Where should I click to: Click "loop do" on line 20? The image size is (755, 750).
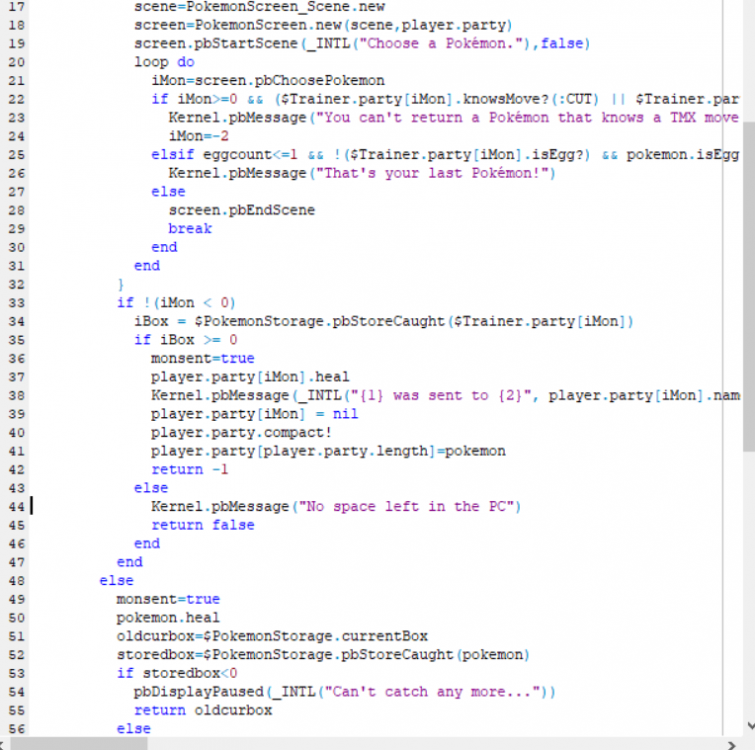tap(164, 62)
